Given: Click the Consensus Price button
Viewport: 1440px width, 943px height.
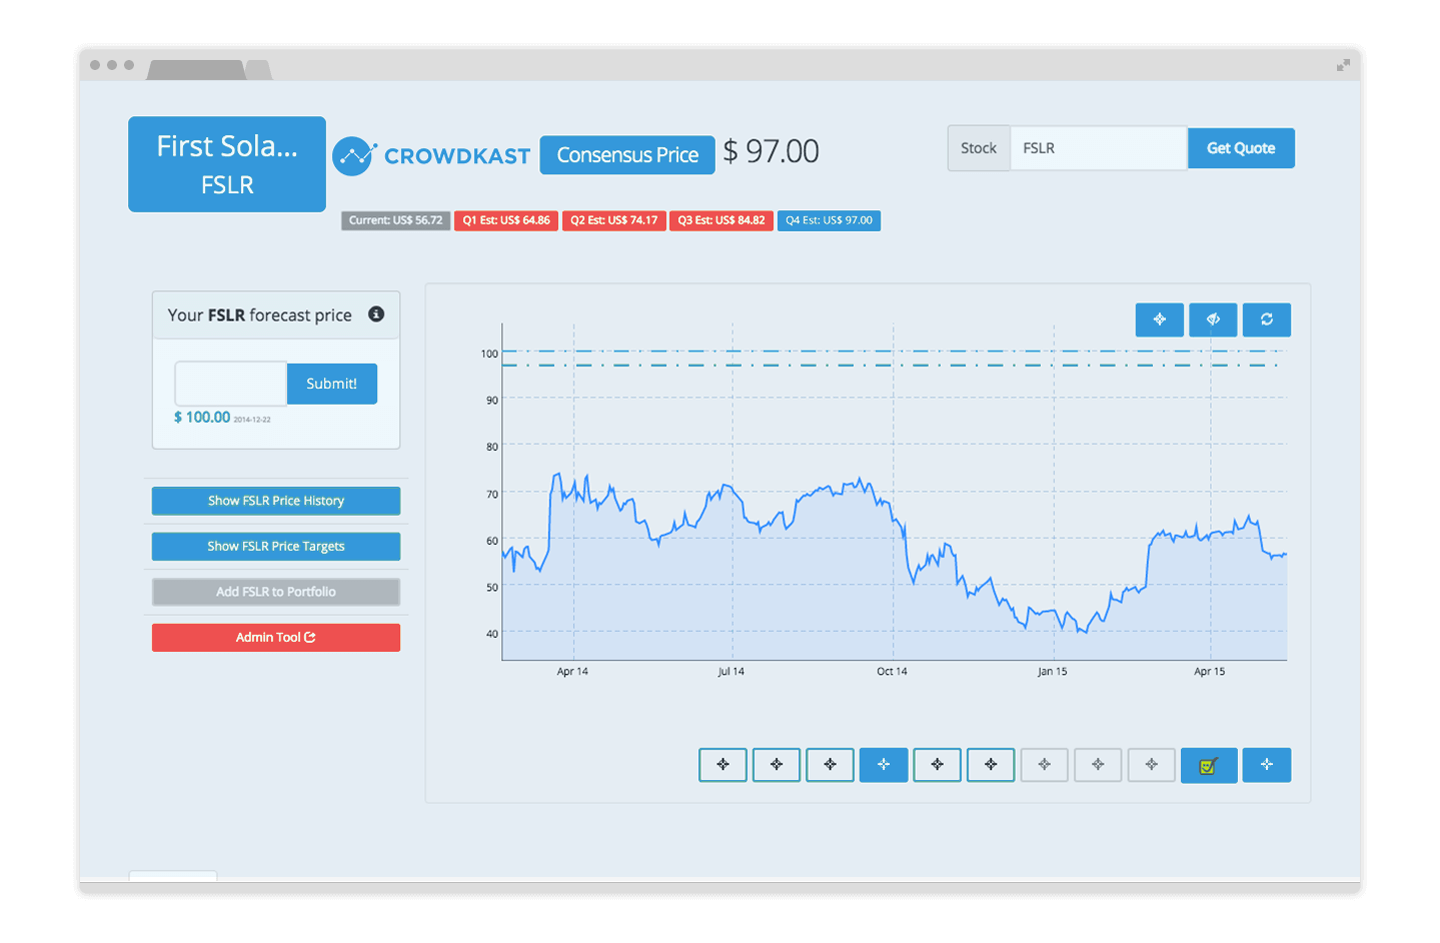Looking at the screenshot, I should pyautogui.click(x=627, y=155).
